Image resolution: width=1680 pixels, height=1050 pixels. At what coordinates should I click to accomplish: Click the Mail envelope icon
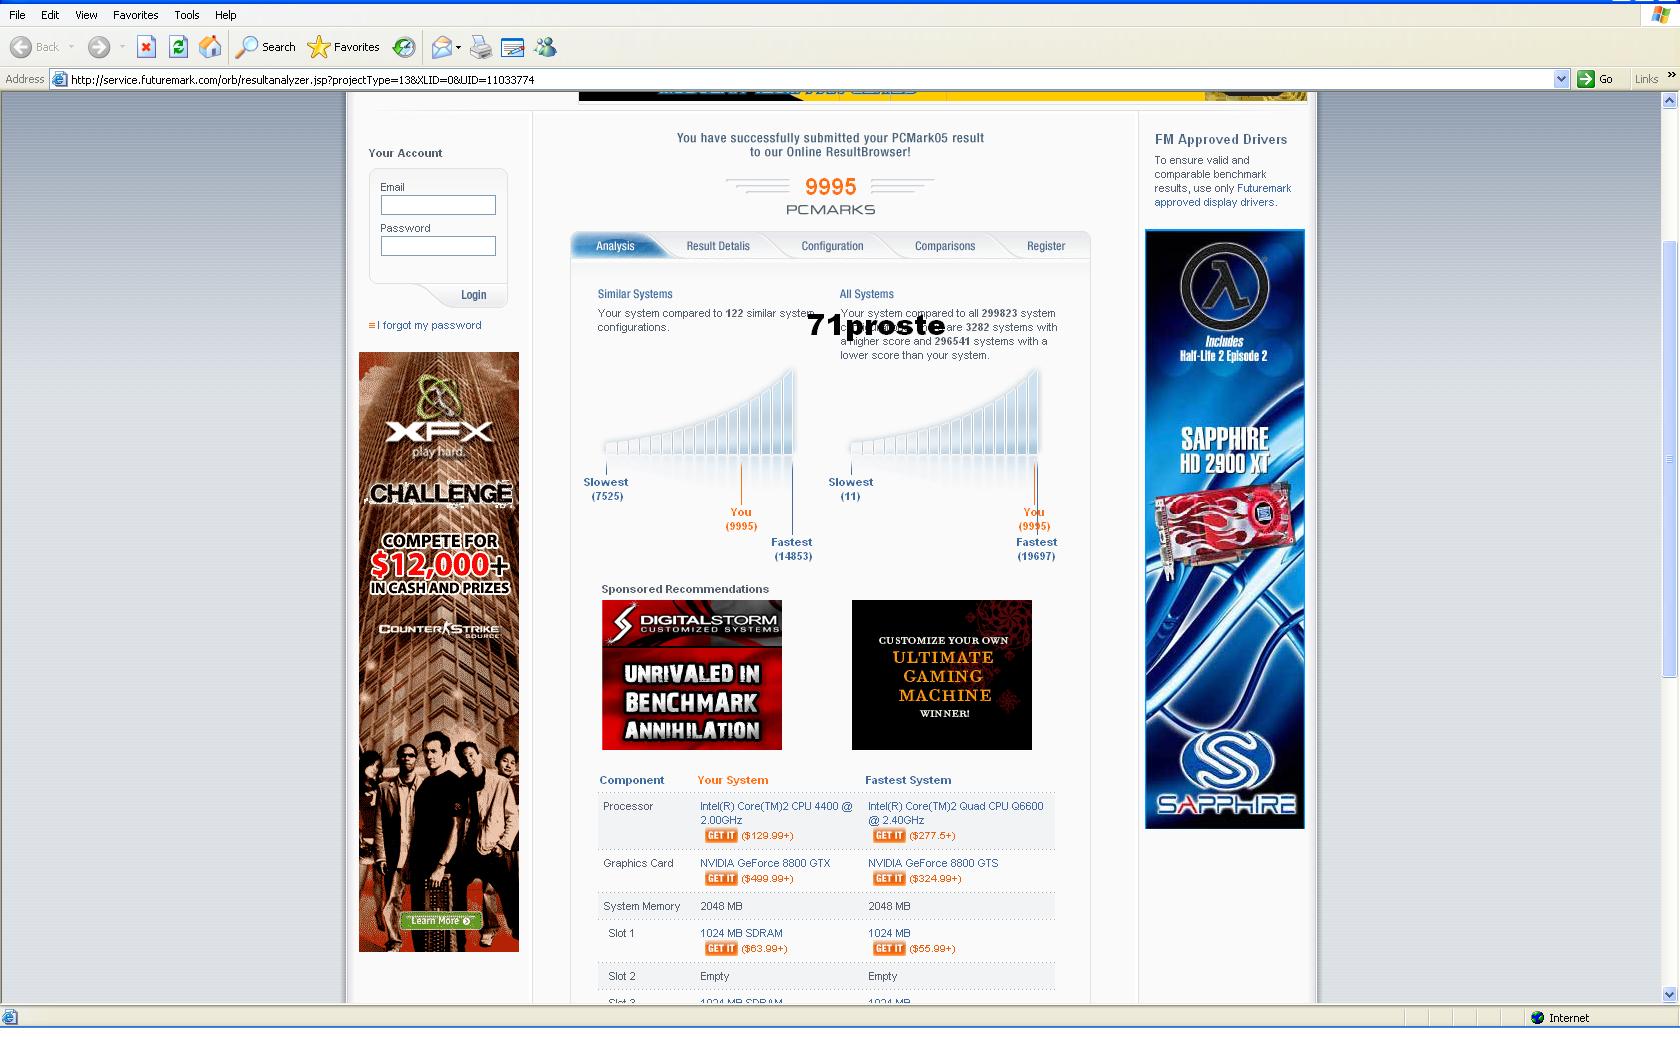441,47
